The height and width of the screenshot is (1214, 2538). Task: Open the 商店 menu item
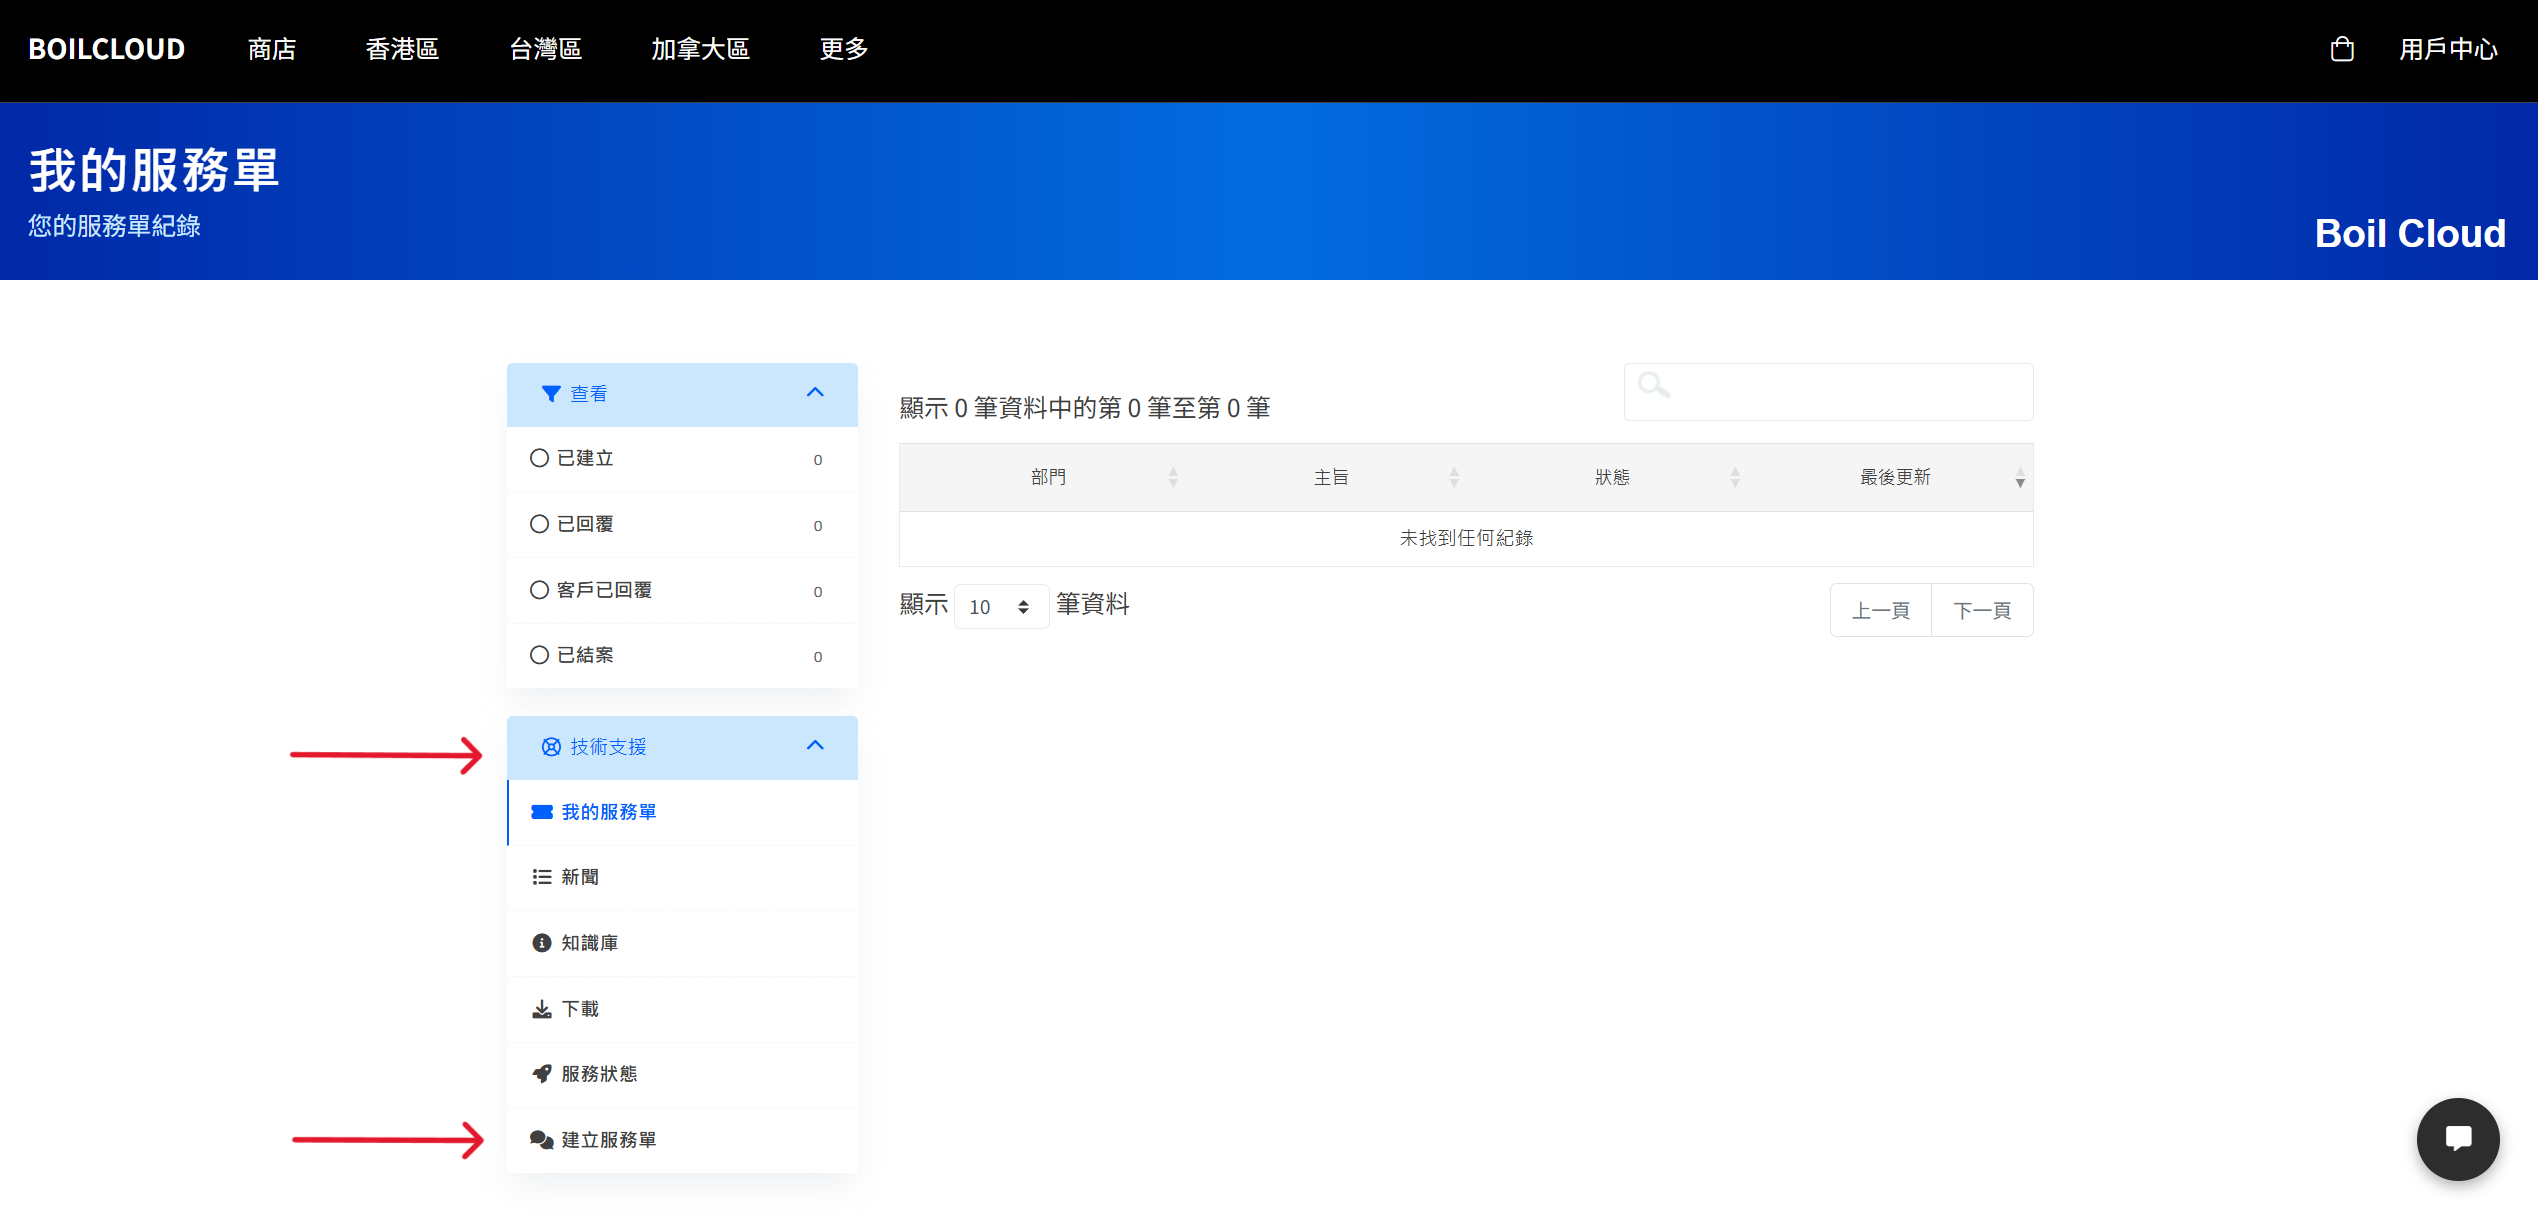click(272, 49)
